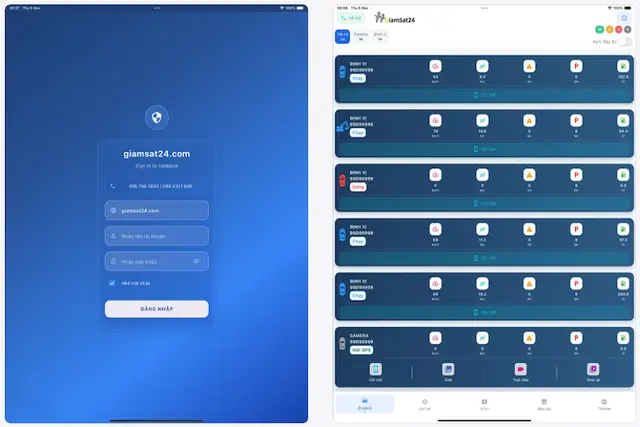Switch to 'D.sách' bottom tab
Image resolution: width=640 pixels, height=427 pixels.
pos(365,404)
